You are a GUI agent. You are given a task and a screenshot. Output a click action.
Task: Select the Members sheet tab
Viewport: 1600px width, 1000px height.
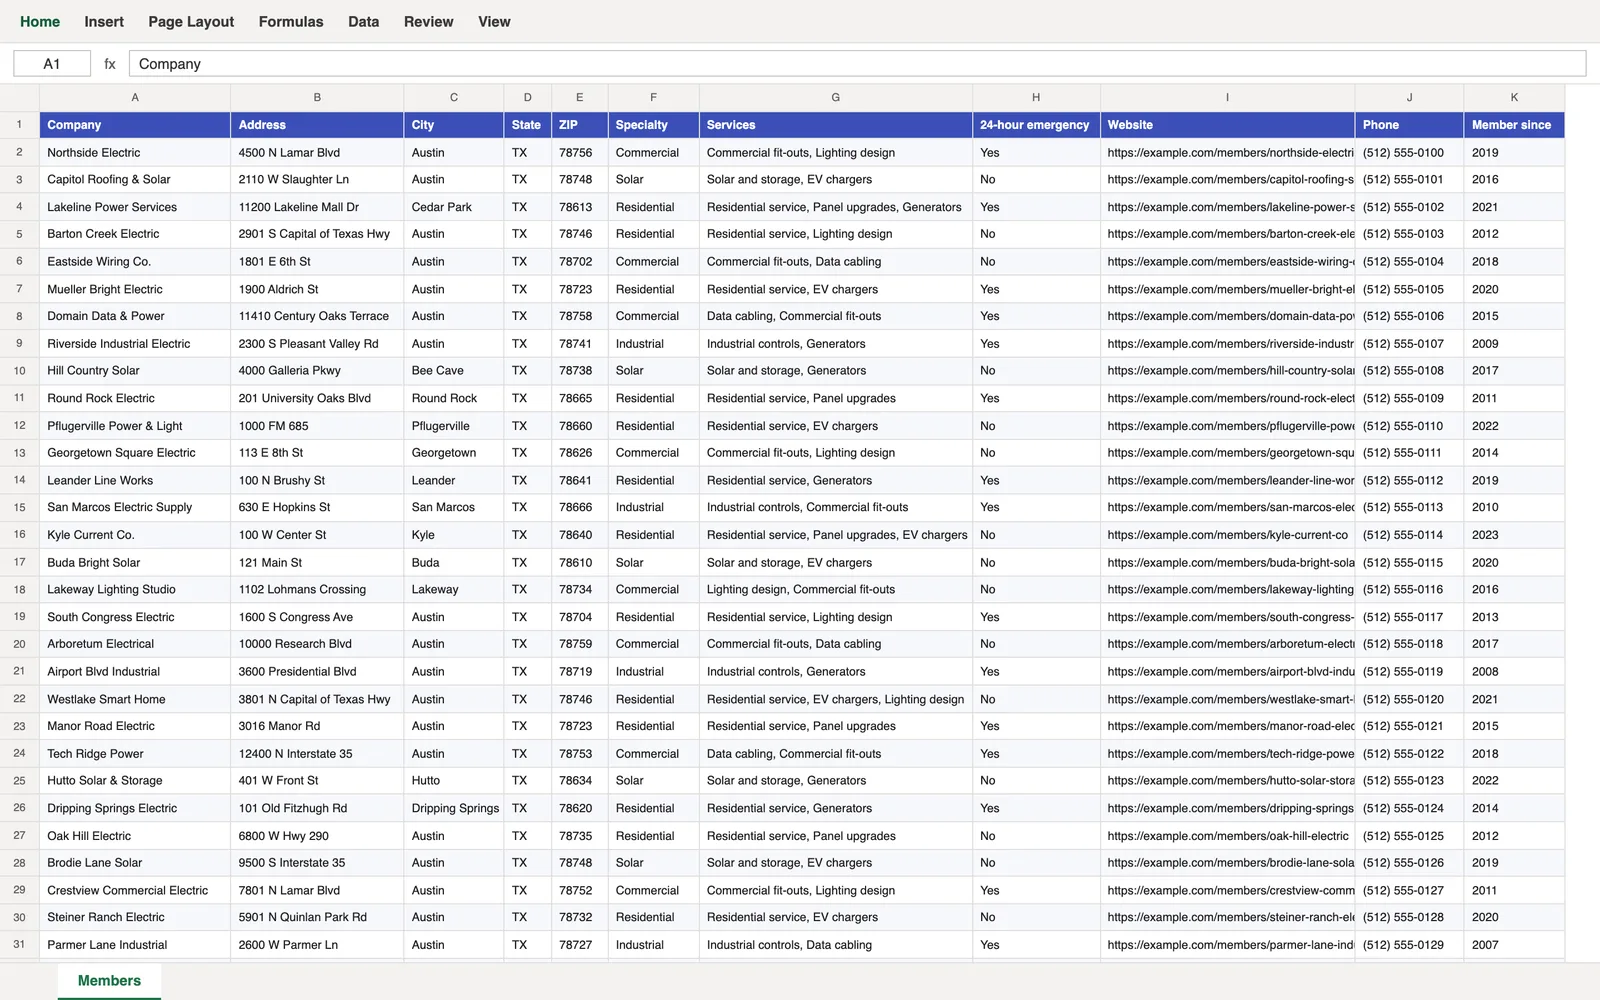[x=109, y=981]
